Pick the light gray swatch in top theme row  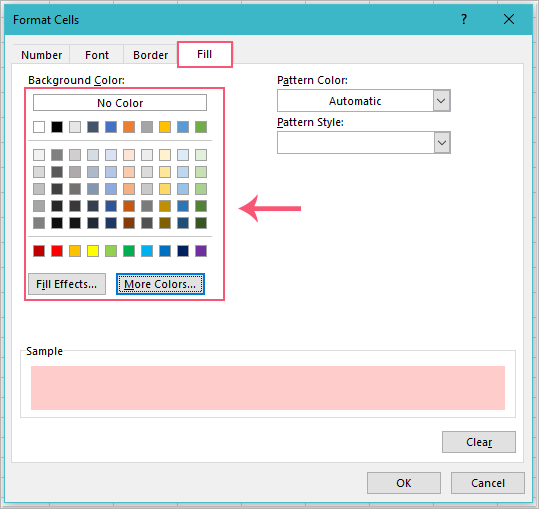(x=75, y=127)
